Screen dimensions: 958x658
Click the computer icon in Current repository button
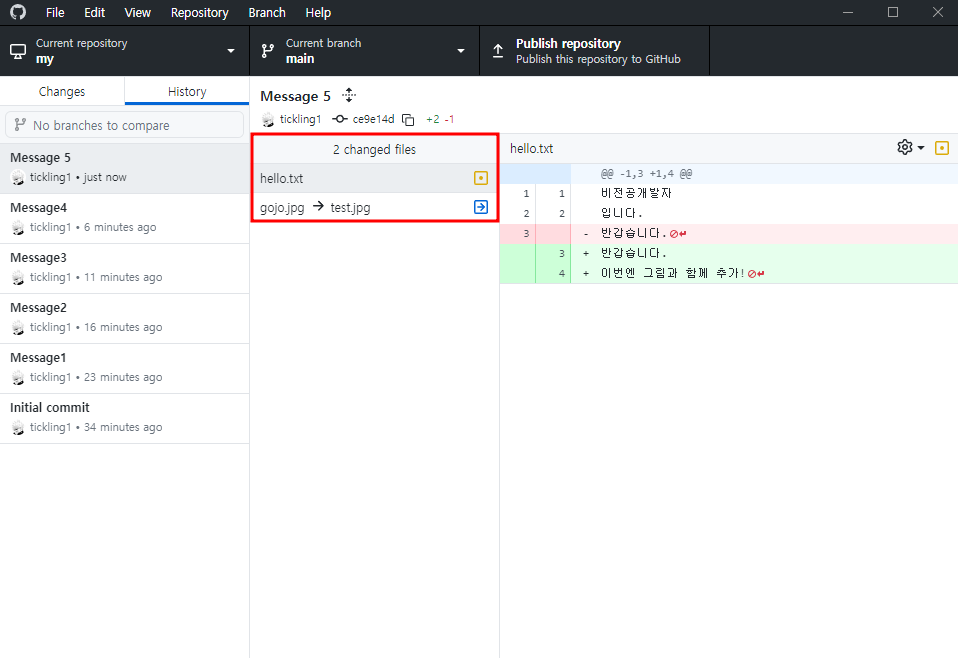[x=18, y=51]
